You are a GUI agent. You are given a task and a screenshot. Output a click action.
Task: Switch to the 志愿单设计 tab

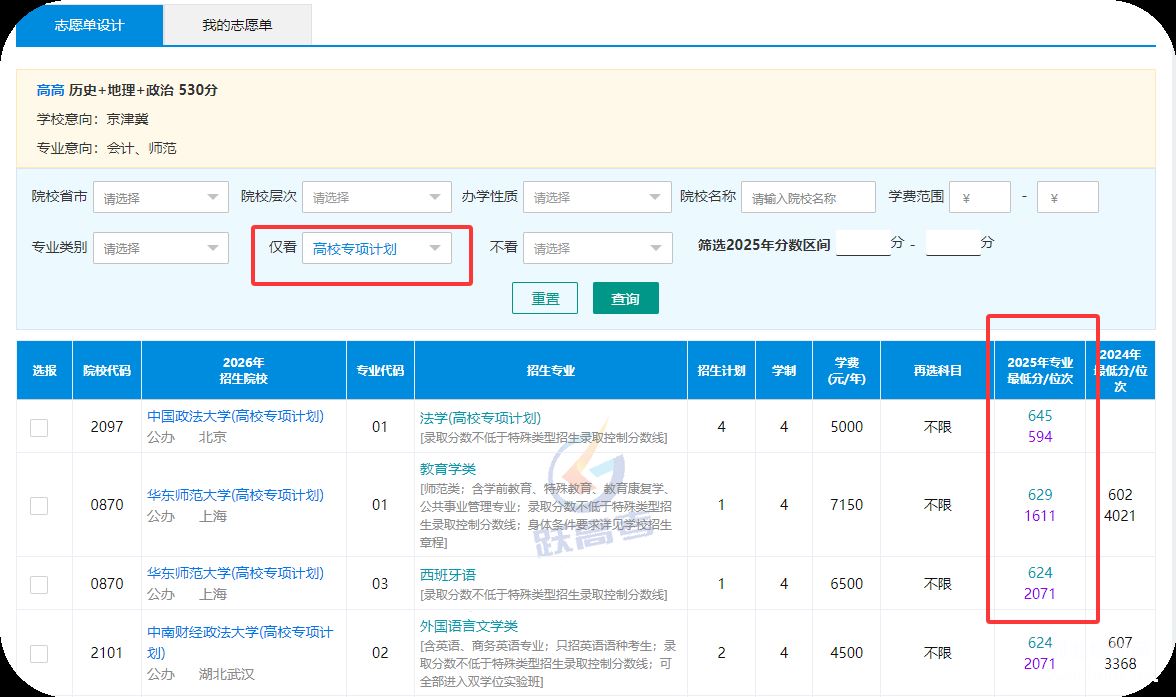[x=89, y=25]
